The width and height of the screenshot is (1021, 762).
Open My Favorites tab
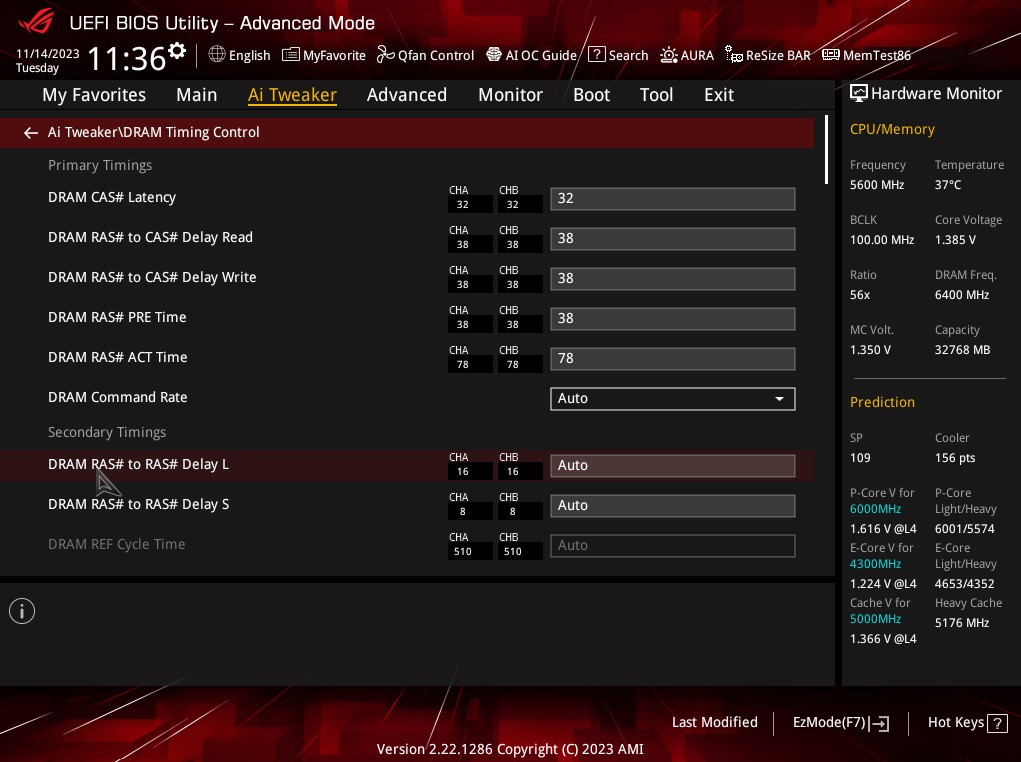pyautogui.click(x=94, y=95)
